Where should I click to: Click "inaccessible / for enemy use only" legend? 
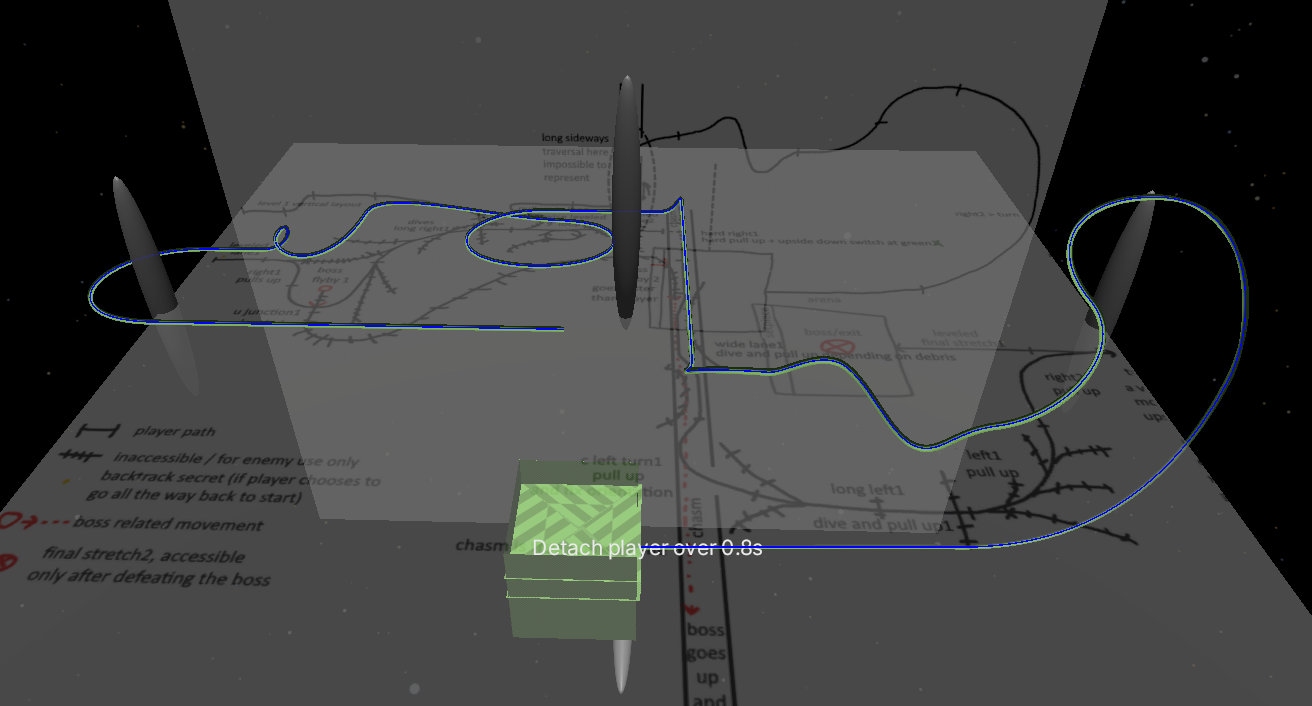(x=236, y=460)
